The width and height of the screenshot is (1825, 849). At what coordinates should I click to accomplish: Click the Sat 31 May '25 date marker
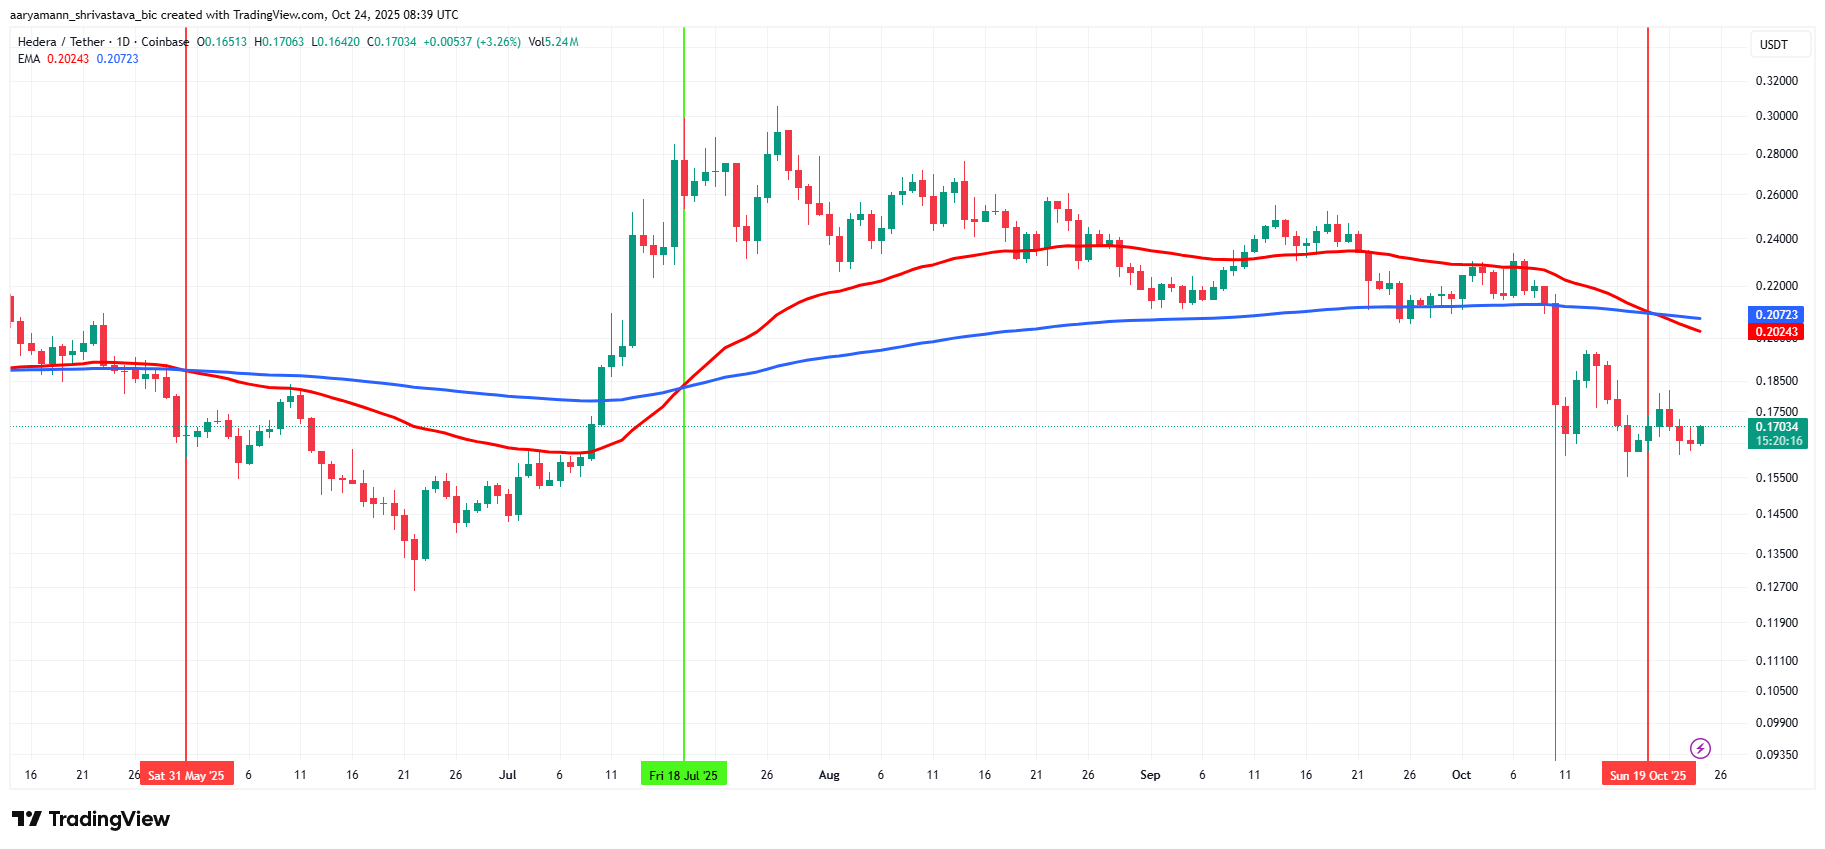pyautogui.click(x=186, y=775)
